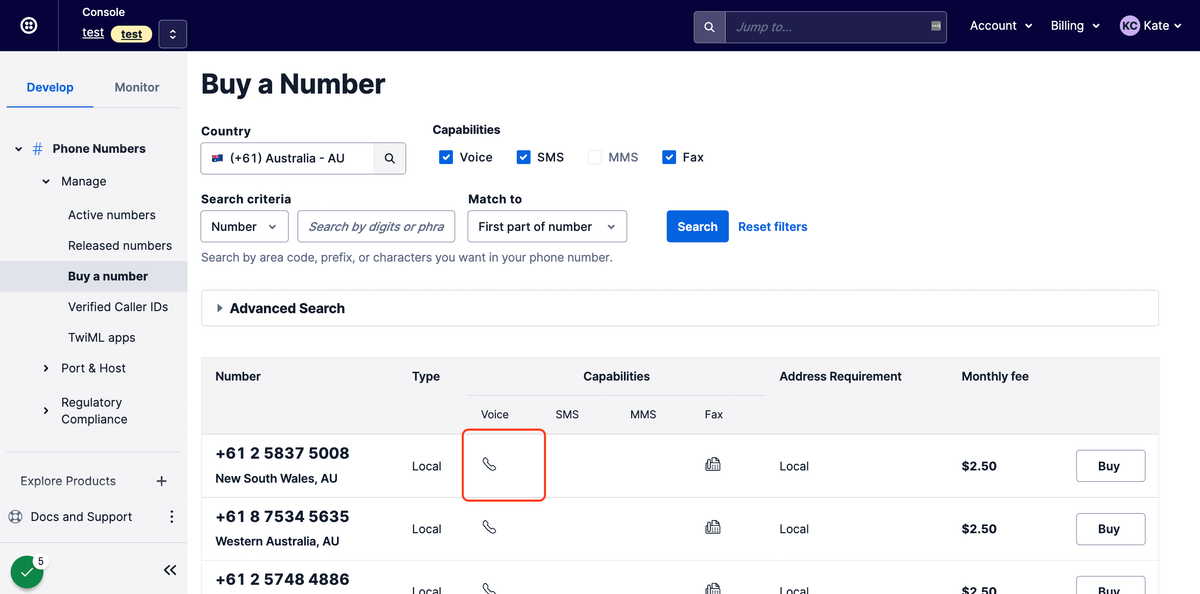Open the Kate user avatar menu
The image size is (1200, 594).
tap(1152, 26)
